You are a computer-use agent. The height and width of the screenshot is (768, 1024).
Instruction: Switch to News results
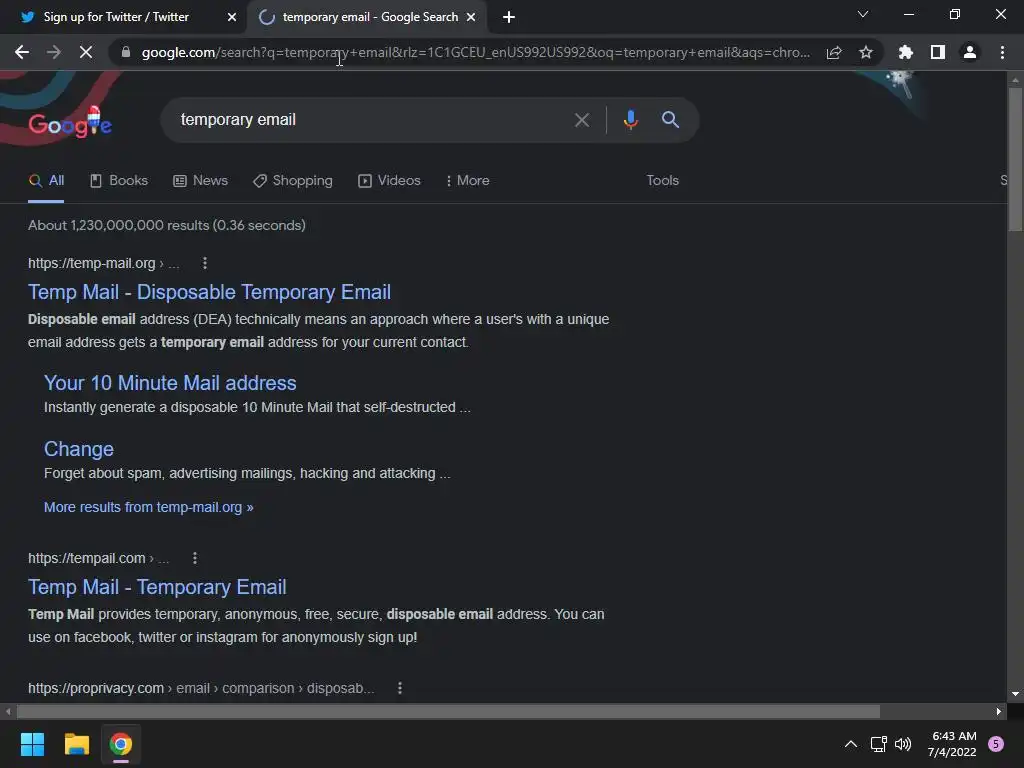click(x=200, y=180)
